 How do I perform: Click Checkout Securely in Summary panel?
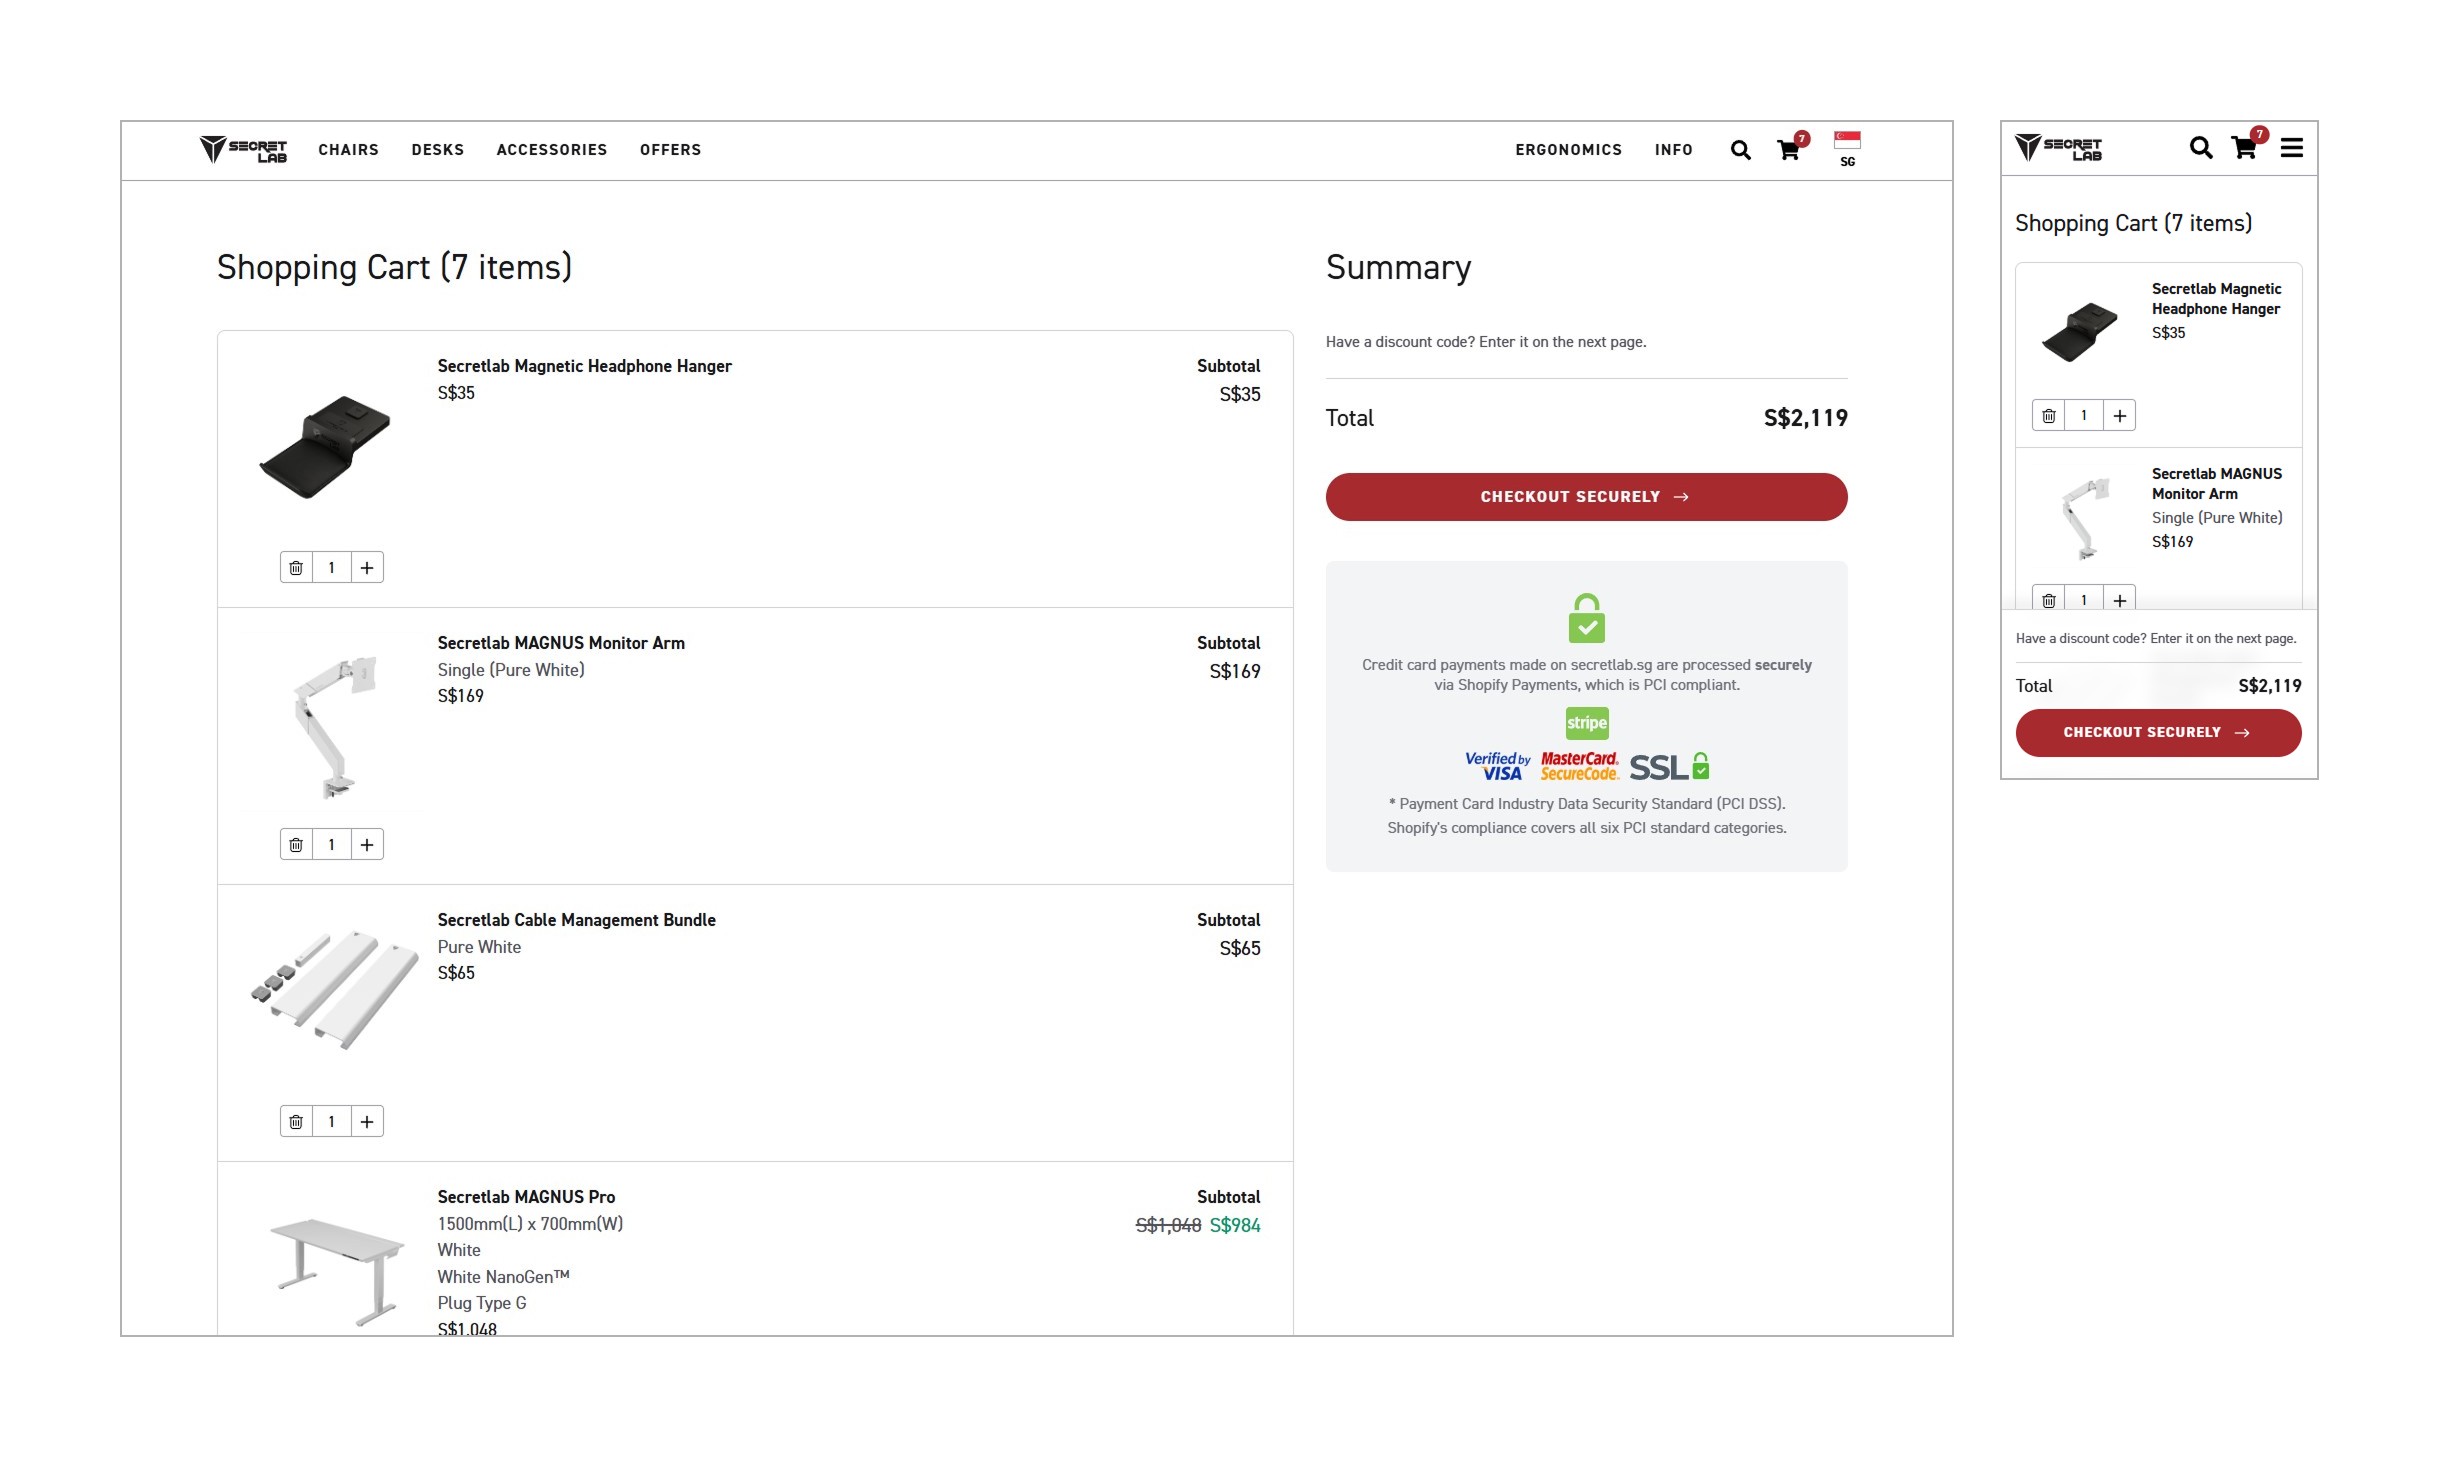(x=1585, y=497)
